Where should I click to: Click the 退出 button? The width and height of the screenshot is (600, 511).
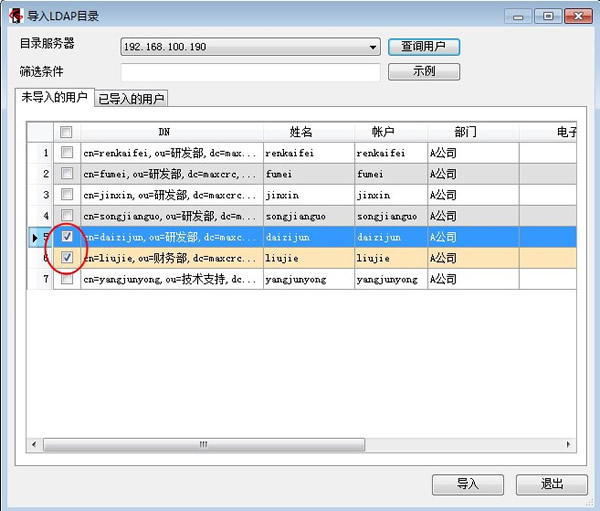551,484
